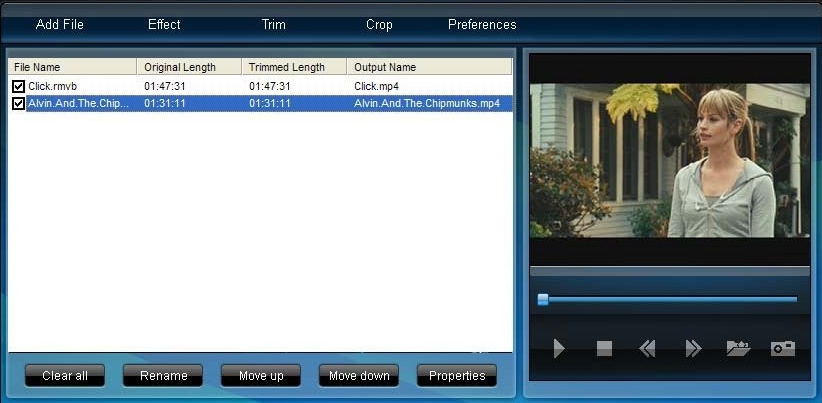
Task: Click output name Alvin.And.The.Chipmunks.mp4
Action: tap(427, 103)
